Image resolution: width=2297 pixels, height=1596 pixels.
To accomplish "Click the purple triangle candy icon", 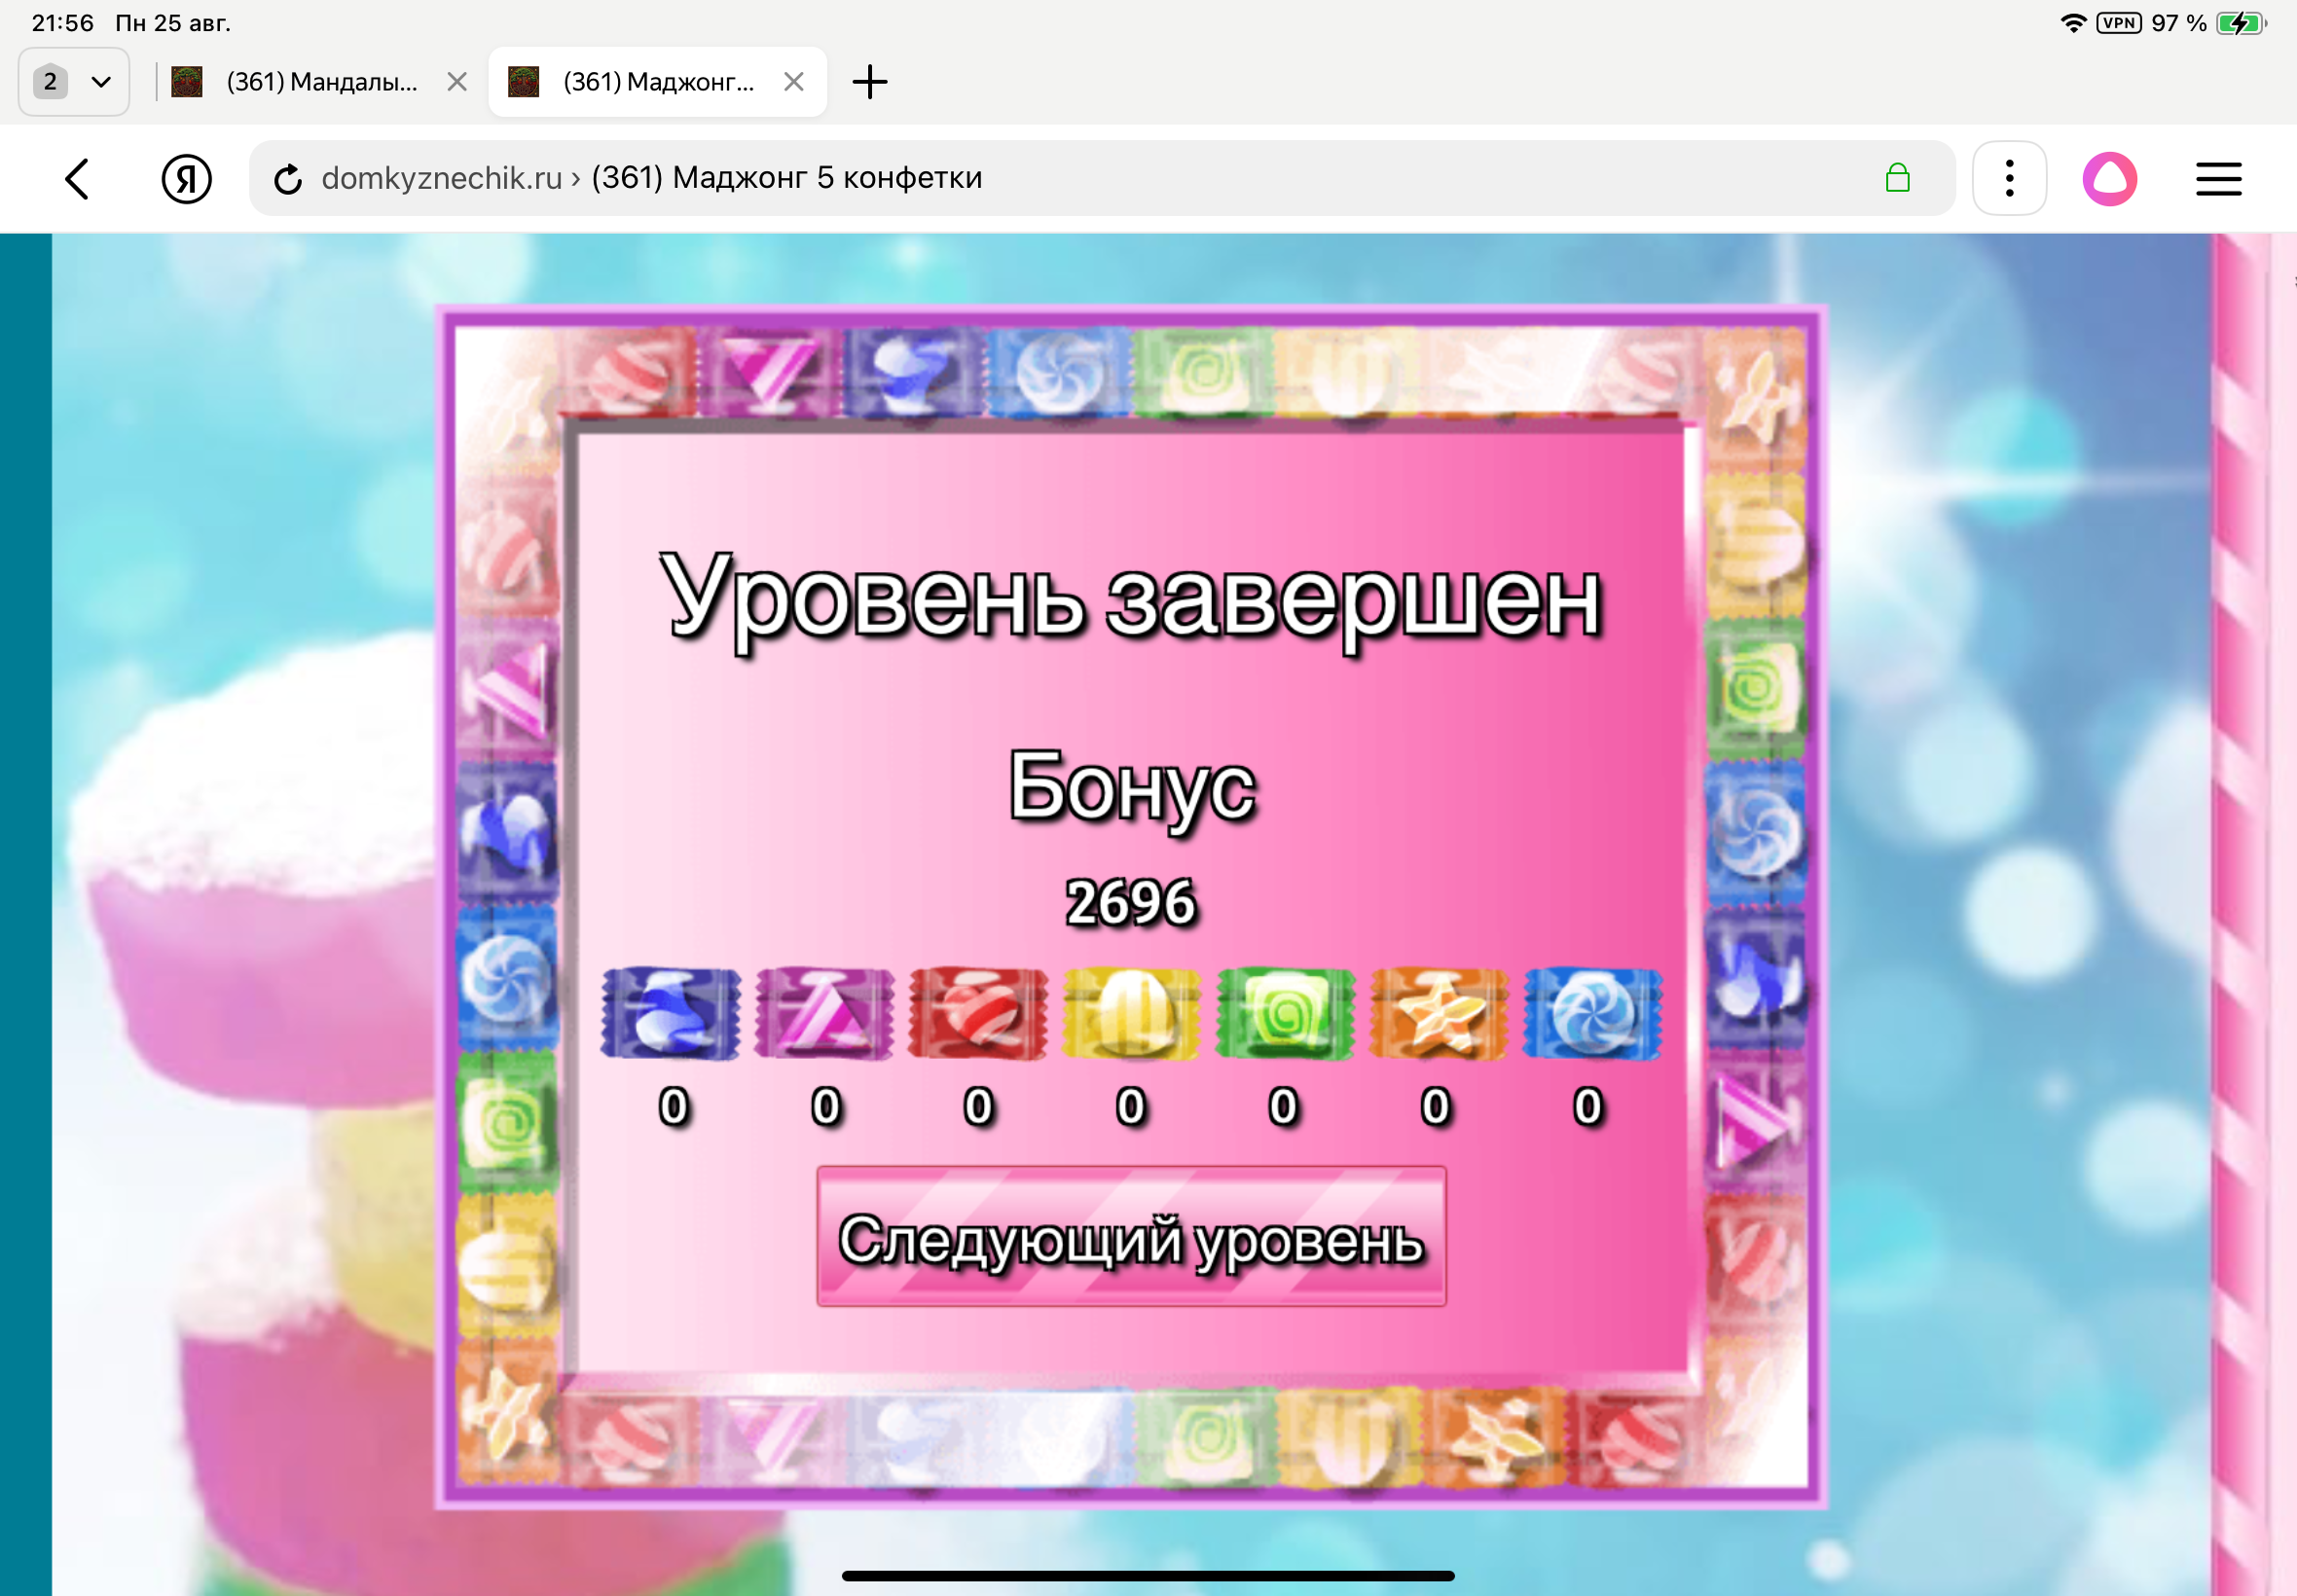I will pyautogui.click(x=824, y=1013).
